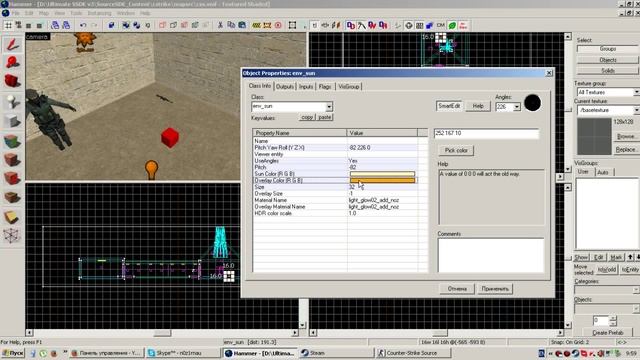
Task: Select the orange Overlay Color swatch
Action: (382, 180)
